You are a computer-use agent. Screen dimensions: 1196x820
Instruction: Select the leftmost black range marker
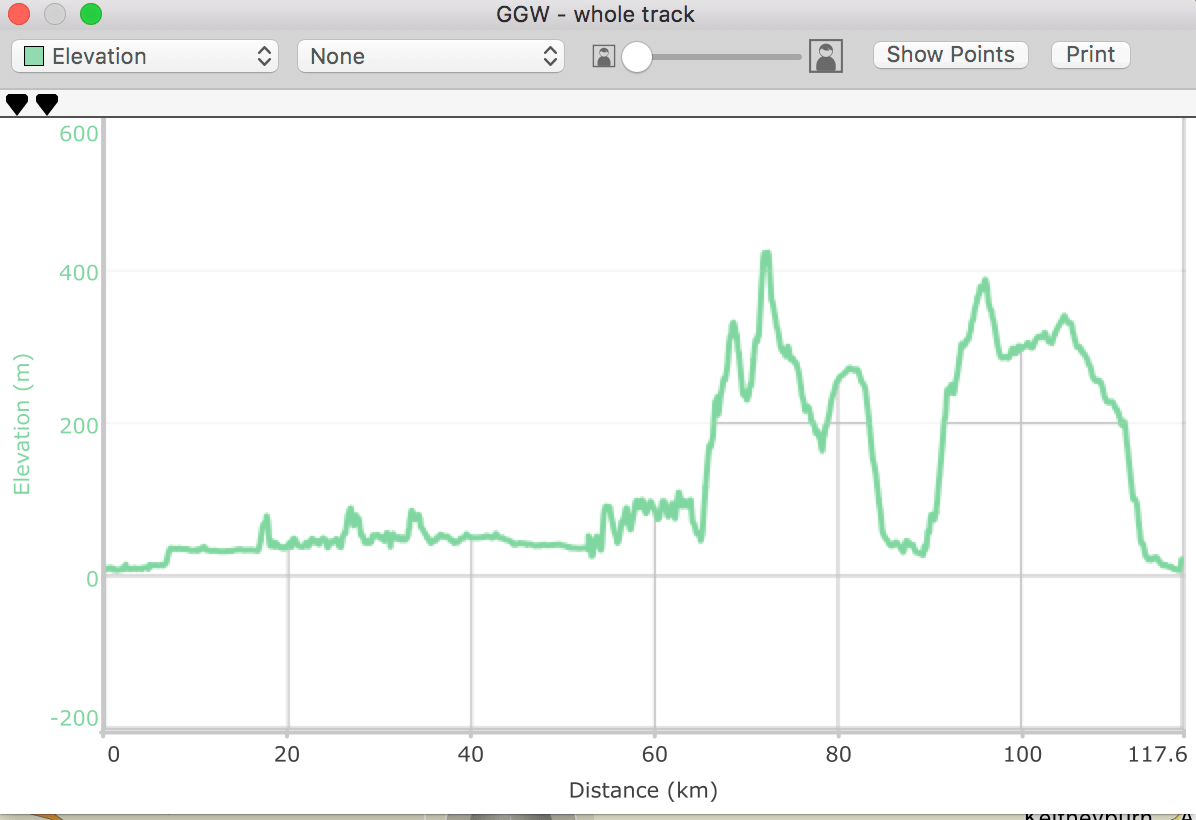(x=17, y=104)
